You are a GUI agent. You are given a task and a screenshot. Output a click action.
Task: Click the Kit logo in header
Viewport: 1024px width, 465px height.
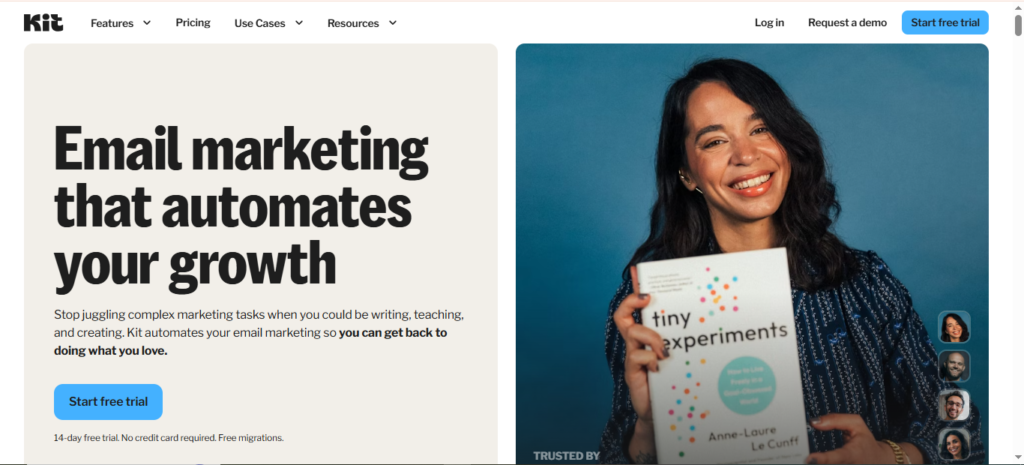pyautogui.click(x=43, y=23)
